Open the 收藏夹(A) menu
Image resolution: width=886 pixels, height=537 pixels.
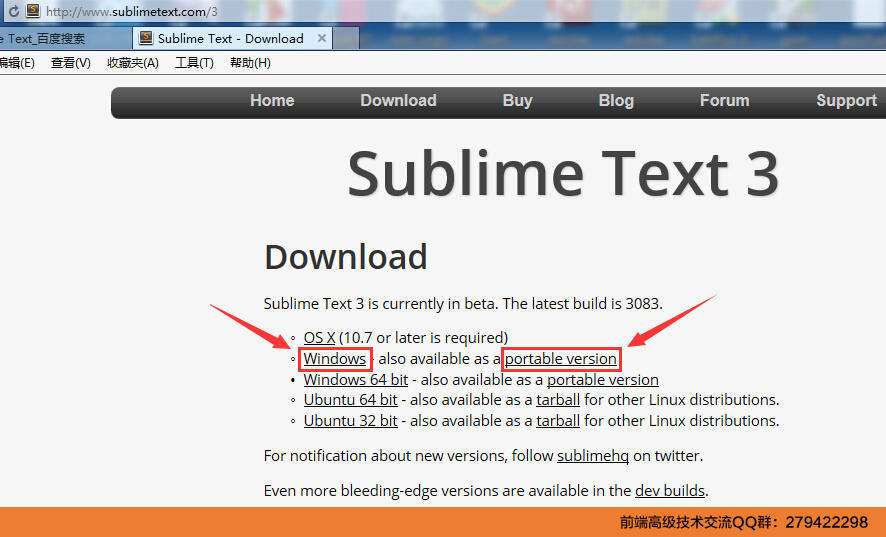click(133, 63)
